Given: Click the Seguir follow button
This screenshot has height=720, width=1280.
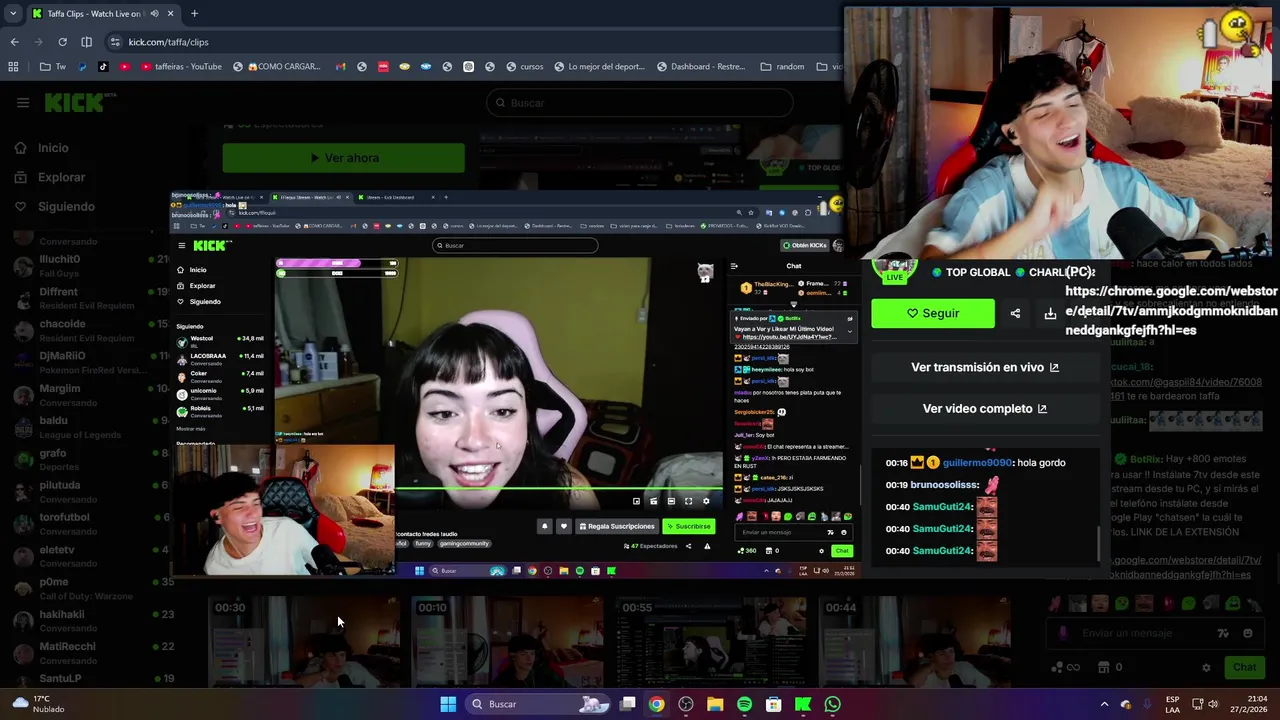Looking at the screenshot, I should [933, 313].
